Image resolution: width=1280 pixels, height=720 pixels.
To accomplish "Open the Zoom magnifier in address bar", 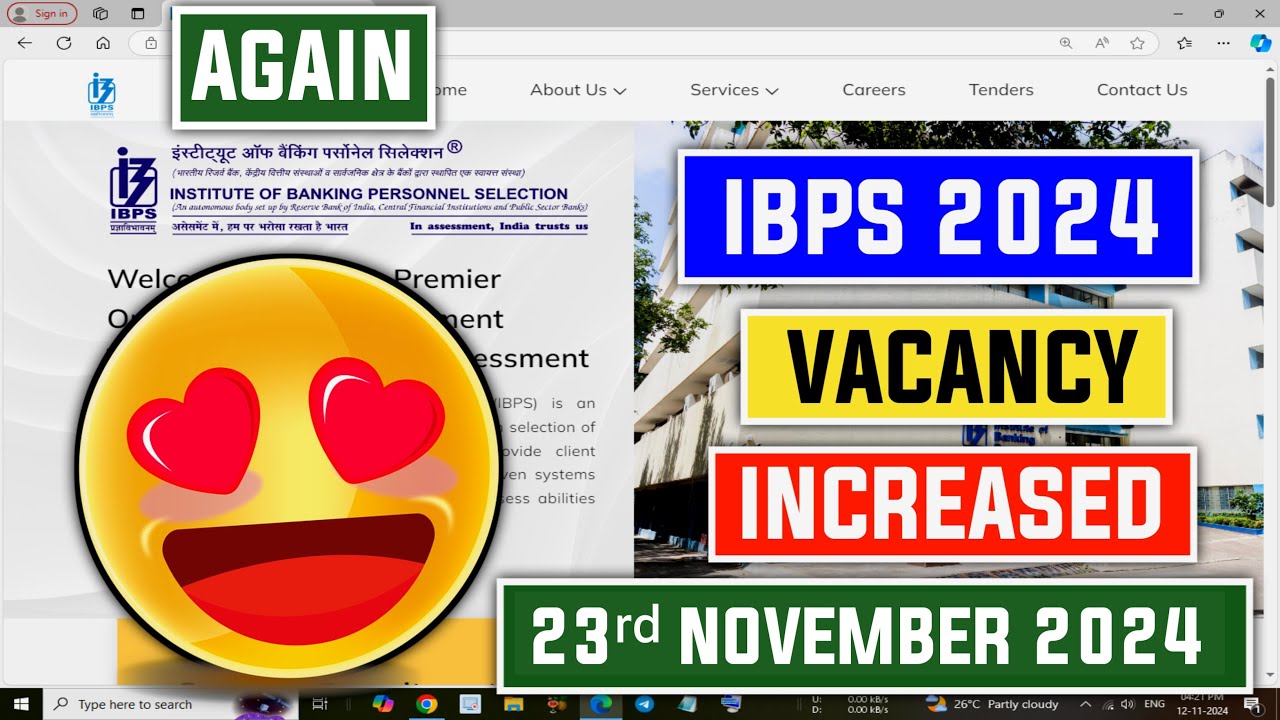I will tap(1066, 43).
